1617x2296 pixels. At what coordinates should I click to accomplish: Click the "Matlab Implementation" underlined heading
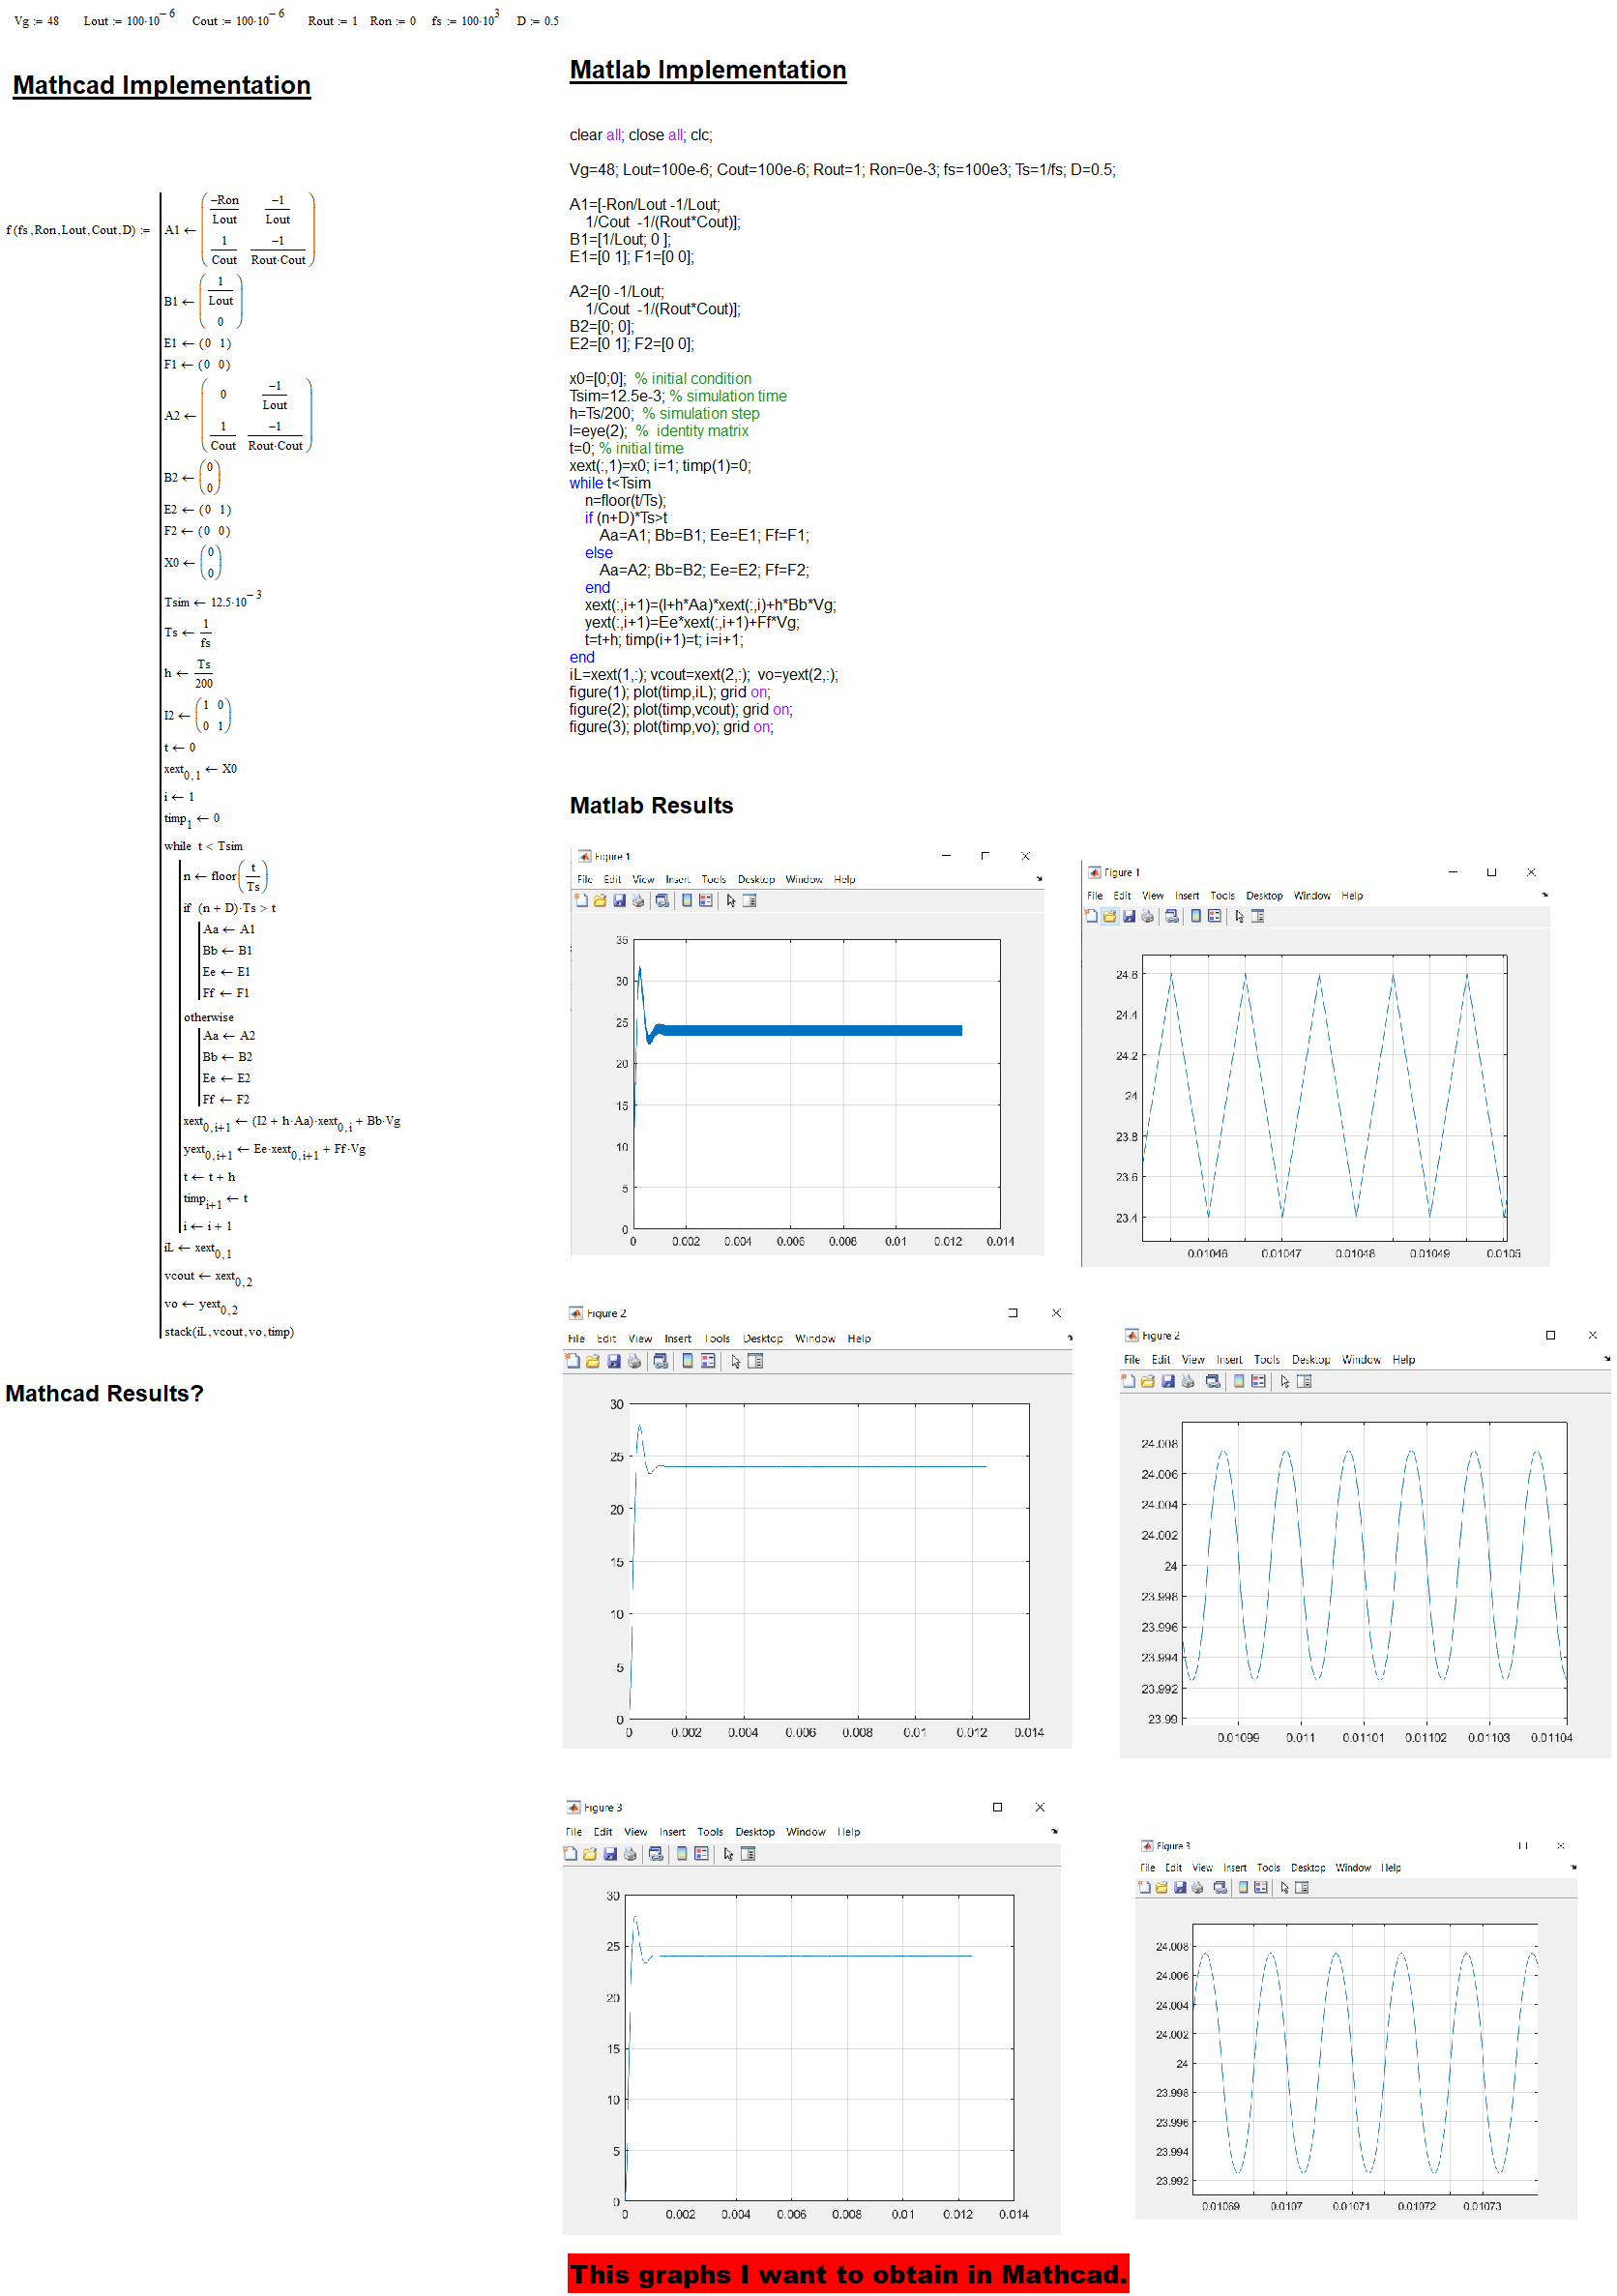[707, 70]
